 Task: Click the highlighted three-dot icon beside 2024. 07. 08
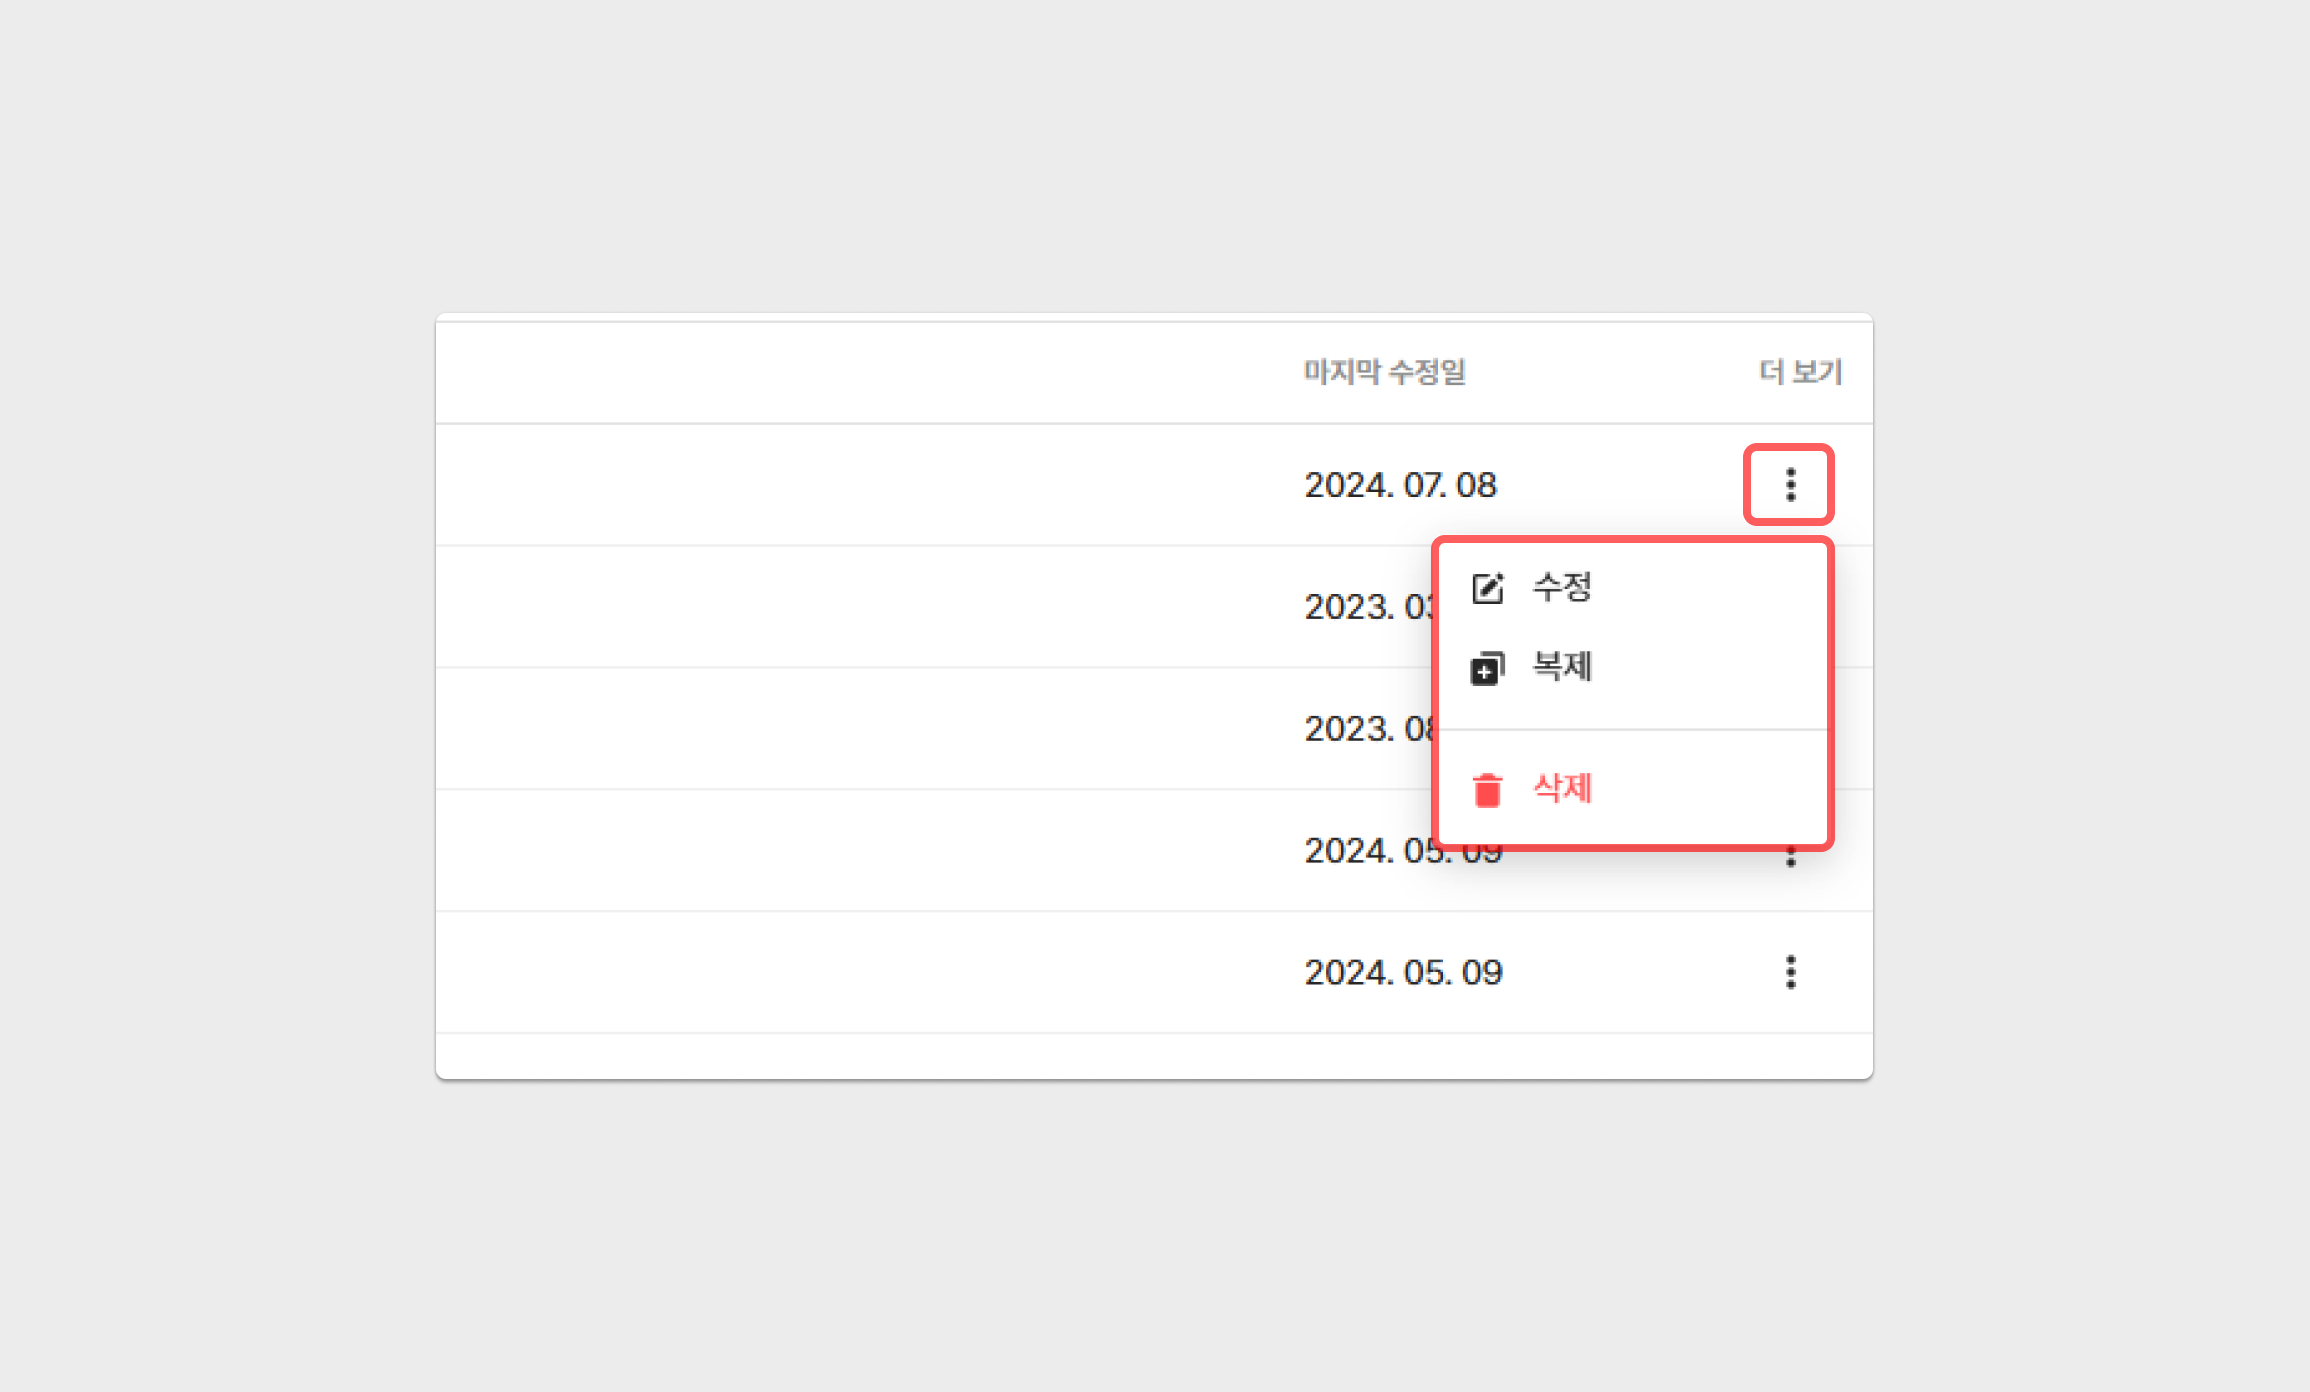1789,485
